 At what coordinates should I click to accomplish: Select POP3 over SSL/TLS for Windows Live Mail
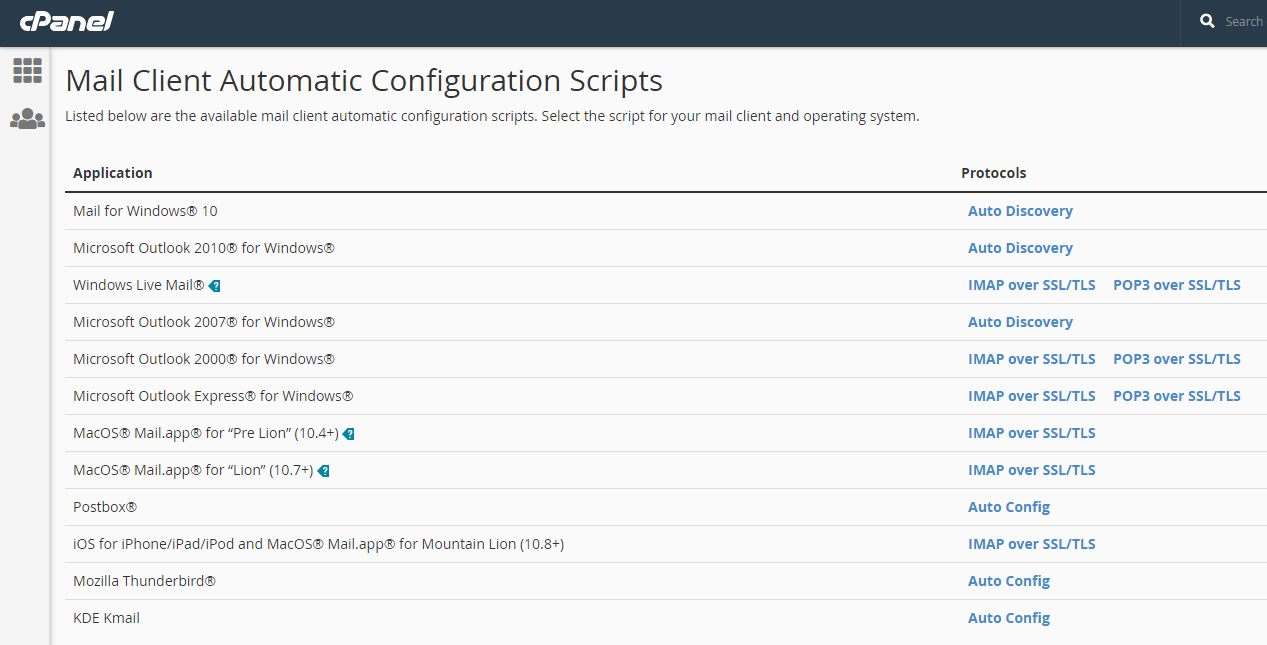coord(1177,285)
